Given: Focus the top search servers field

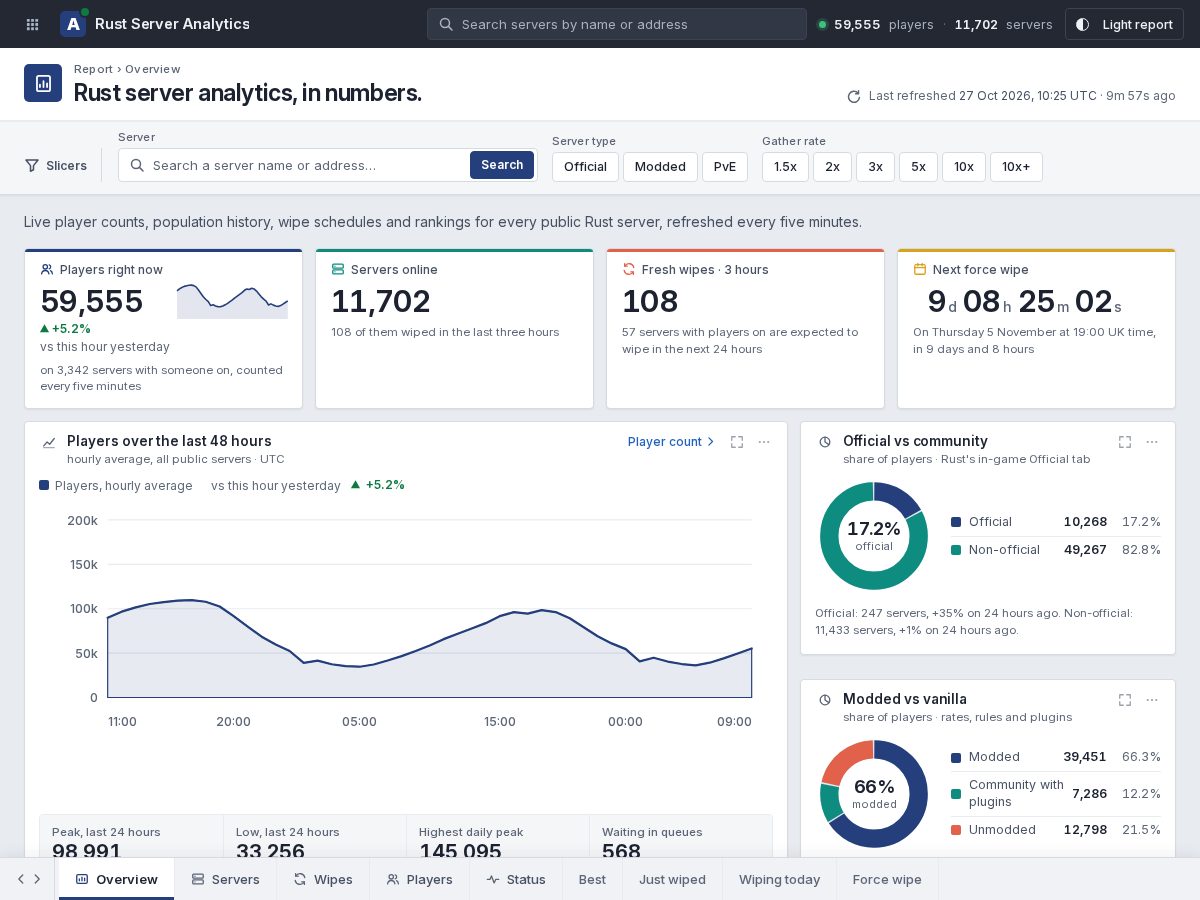Looking at the screenshot, I should (x=617, y=24).
